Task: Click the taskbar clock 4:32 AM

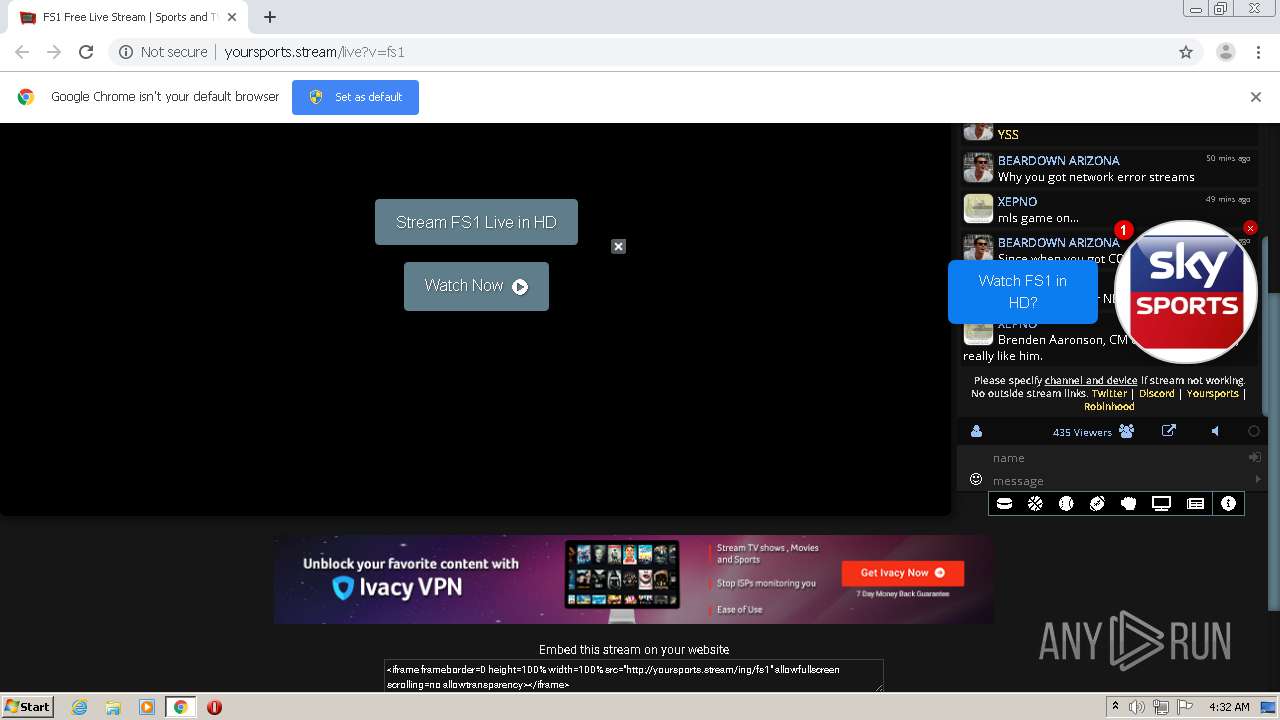Action: [1229, 707]
